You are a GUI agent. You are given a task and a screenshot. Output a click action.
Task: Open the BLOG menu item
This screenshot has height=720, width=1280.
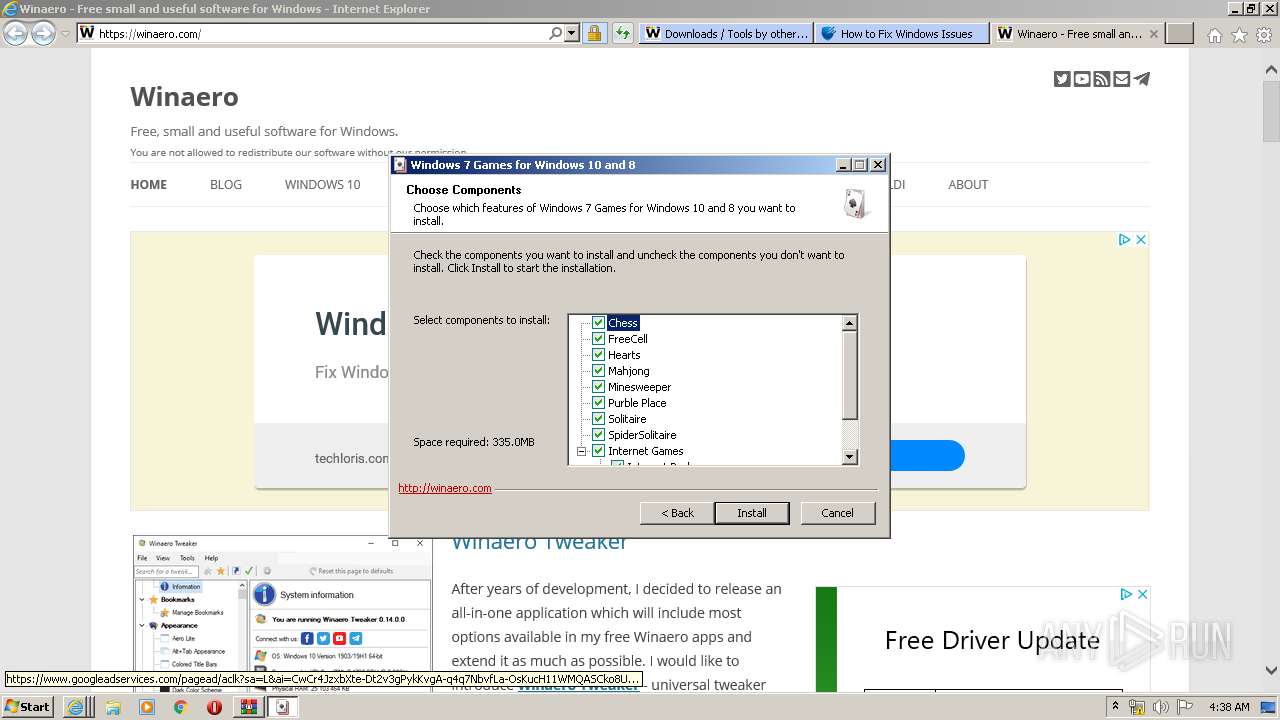point(226,184)
